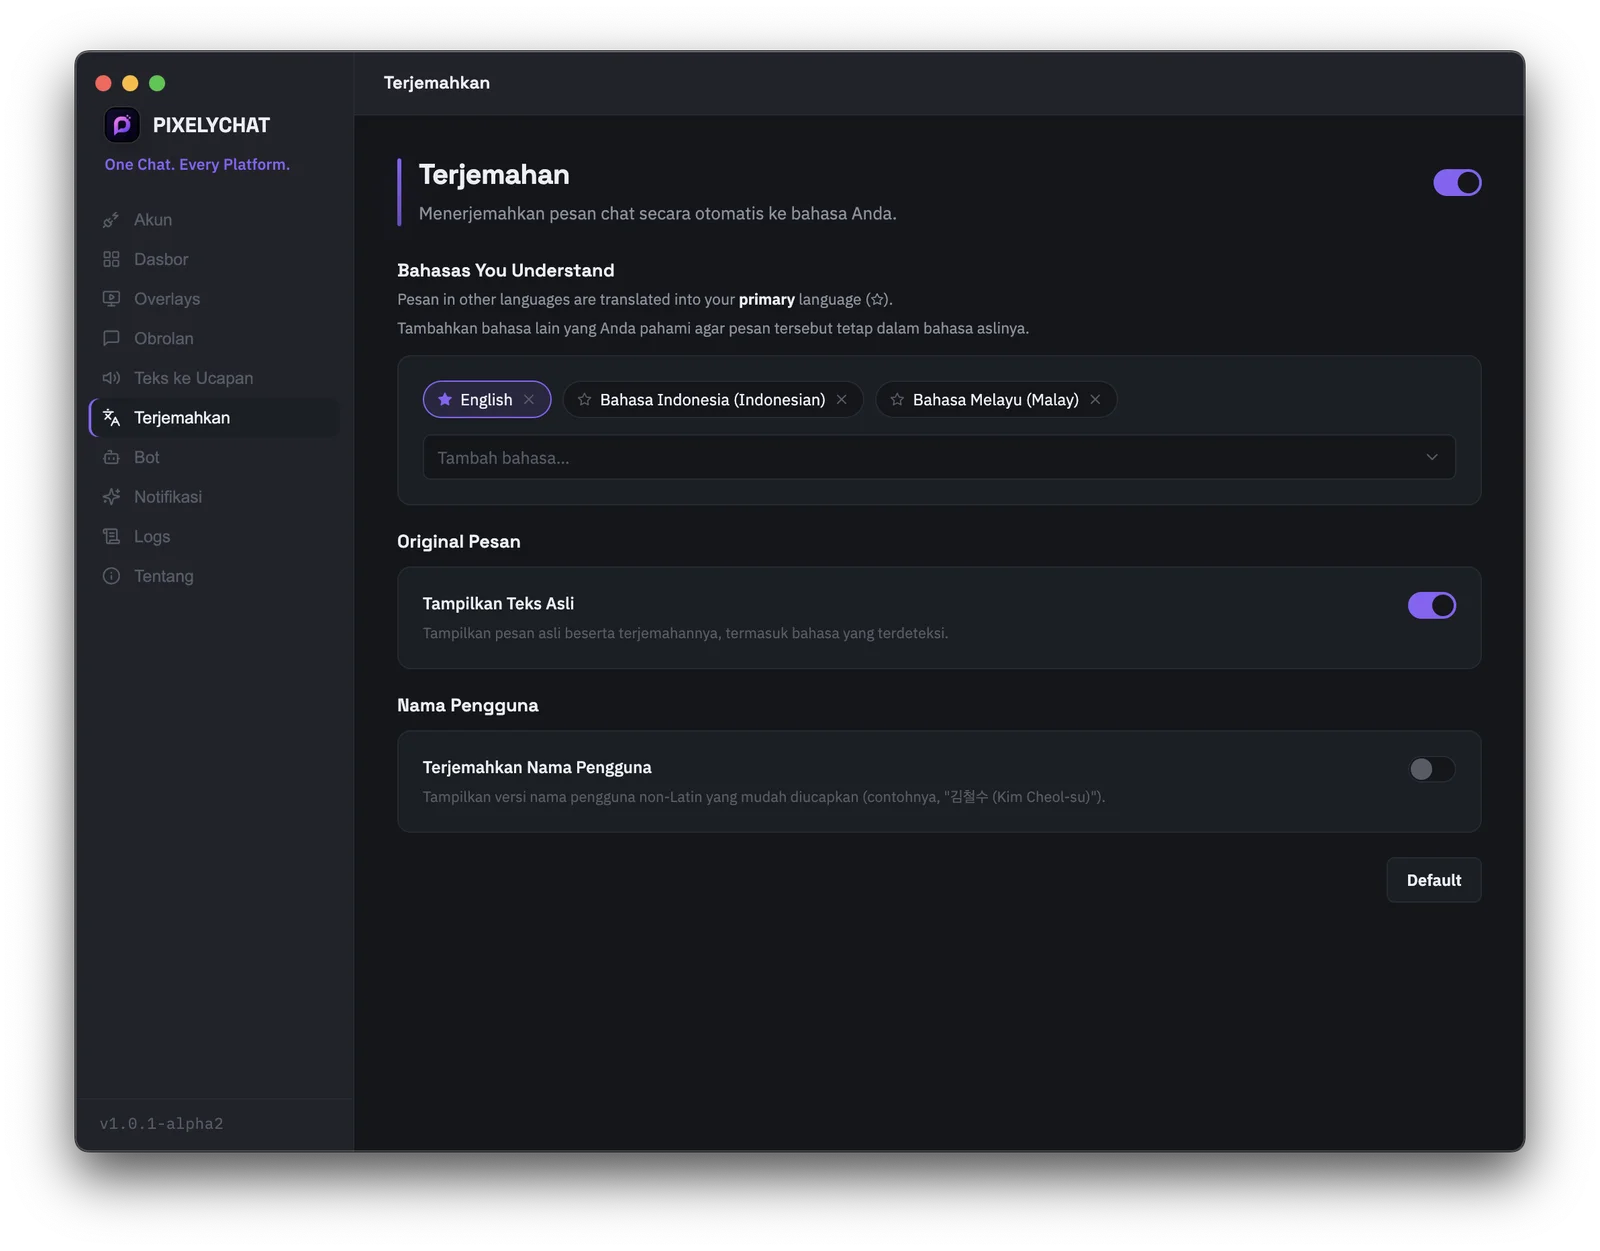The height and width of the screenshot is (1251, 1600).
Task: Select Terjemahkan in the sidebar
Action: (214, 418)
